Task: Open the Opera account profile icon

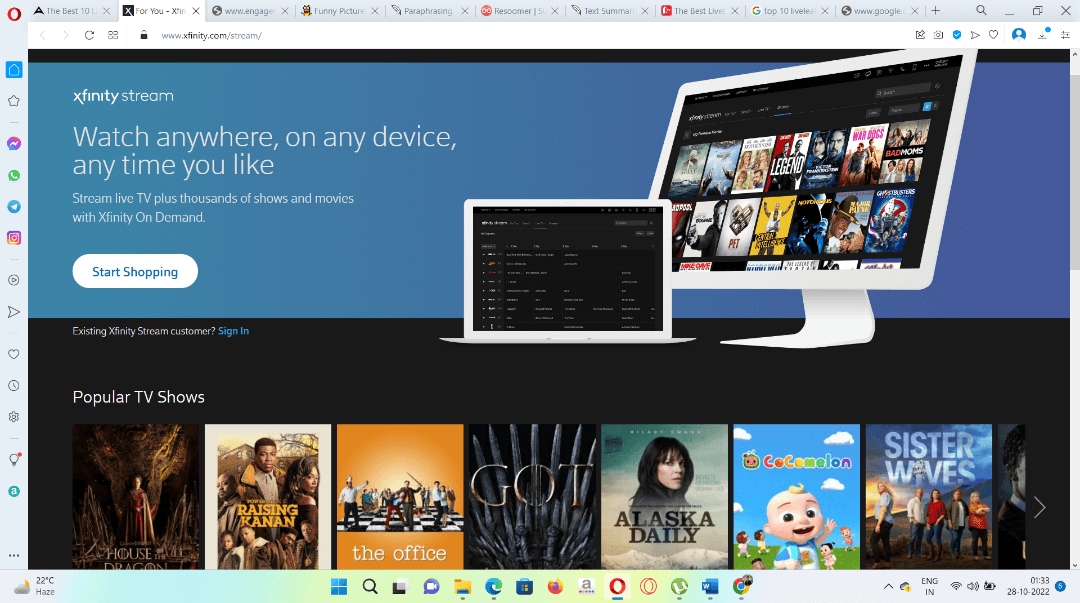Action: pos(1019,34)
